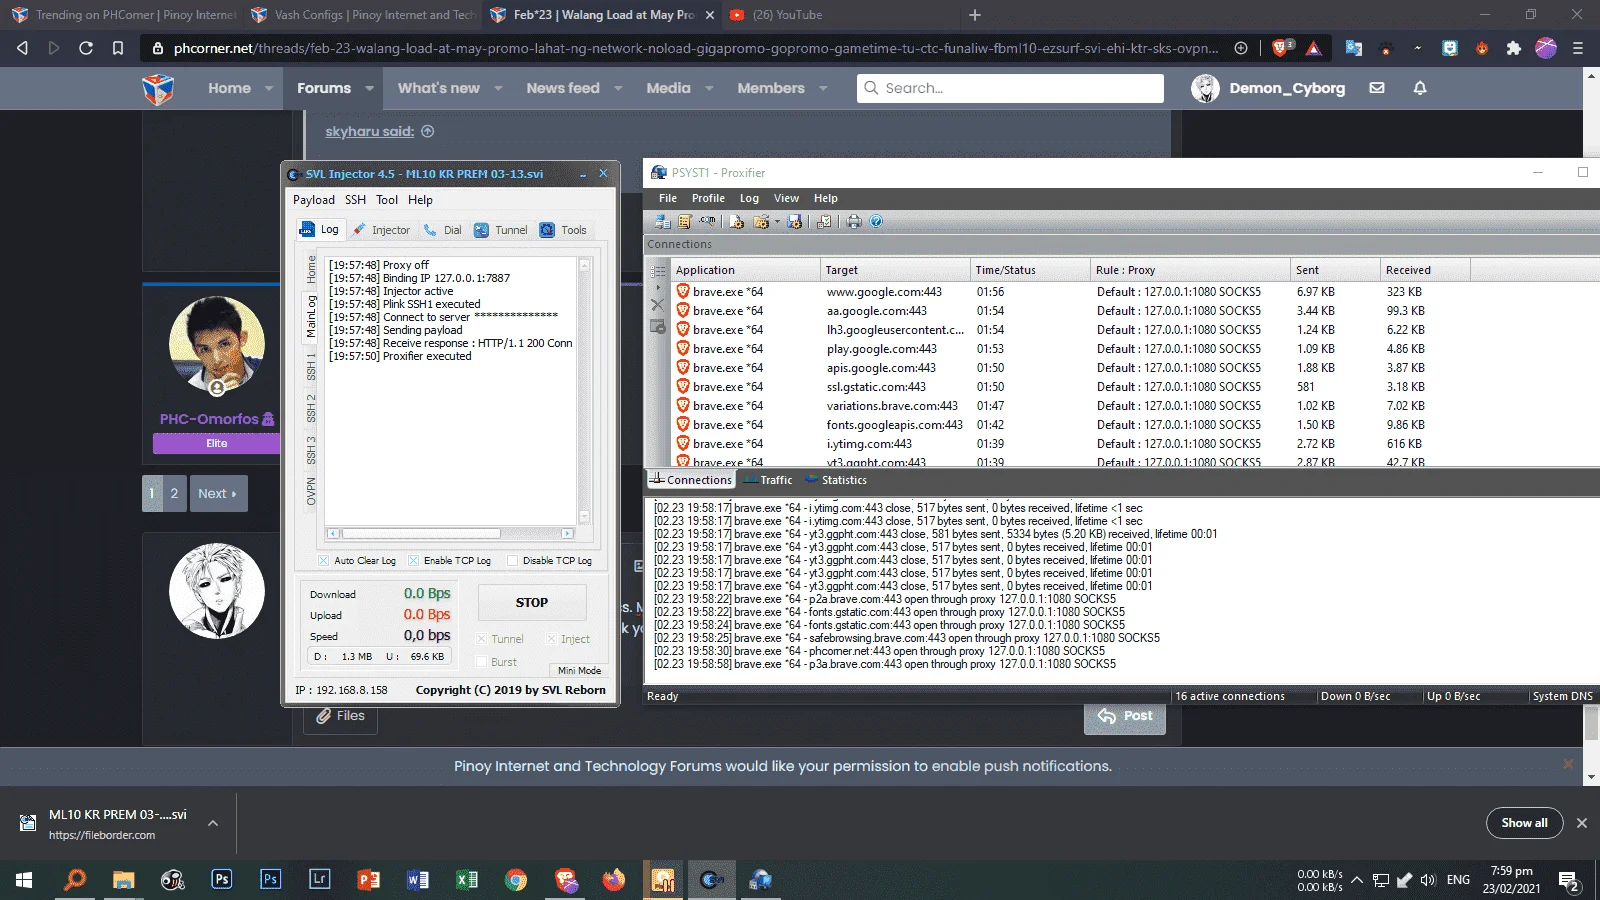1600x900 pixels.
Task: Show hidden system tray icons chevron
Action: click(x=1357, y=880)
